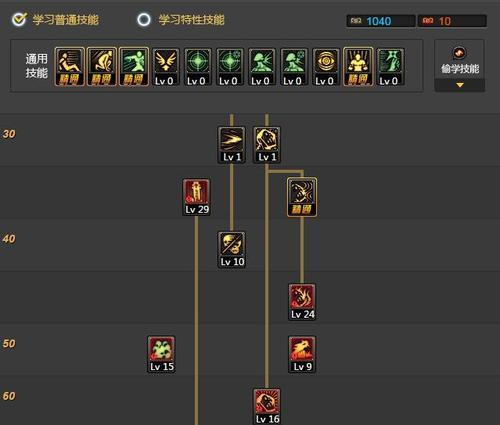Click the last green dancer skill Lv 0
The image size is (500, 425).
390,67
